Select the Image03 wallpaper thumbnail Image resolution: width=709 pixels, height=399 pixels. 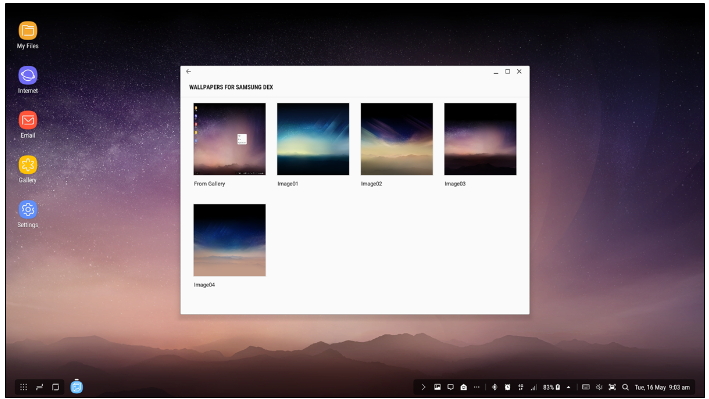click(480, 139)
